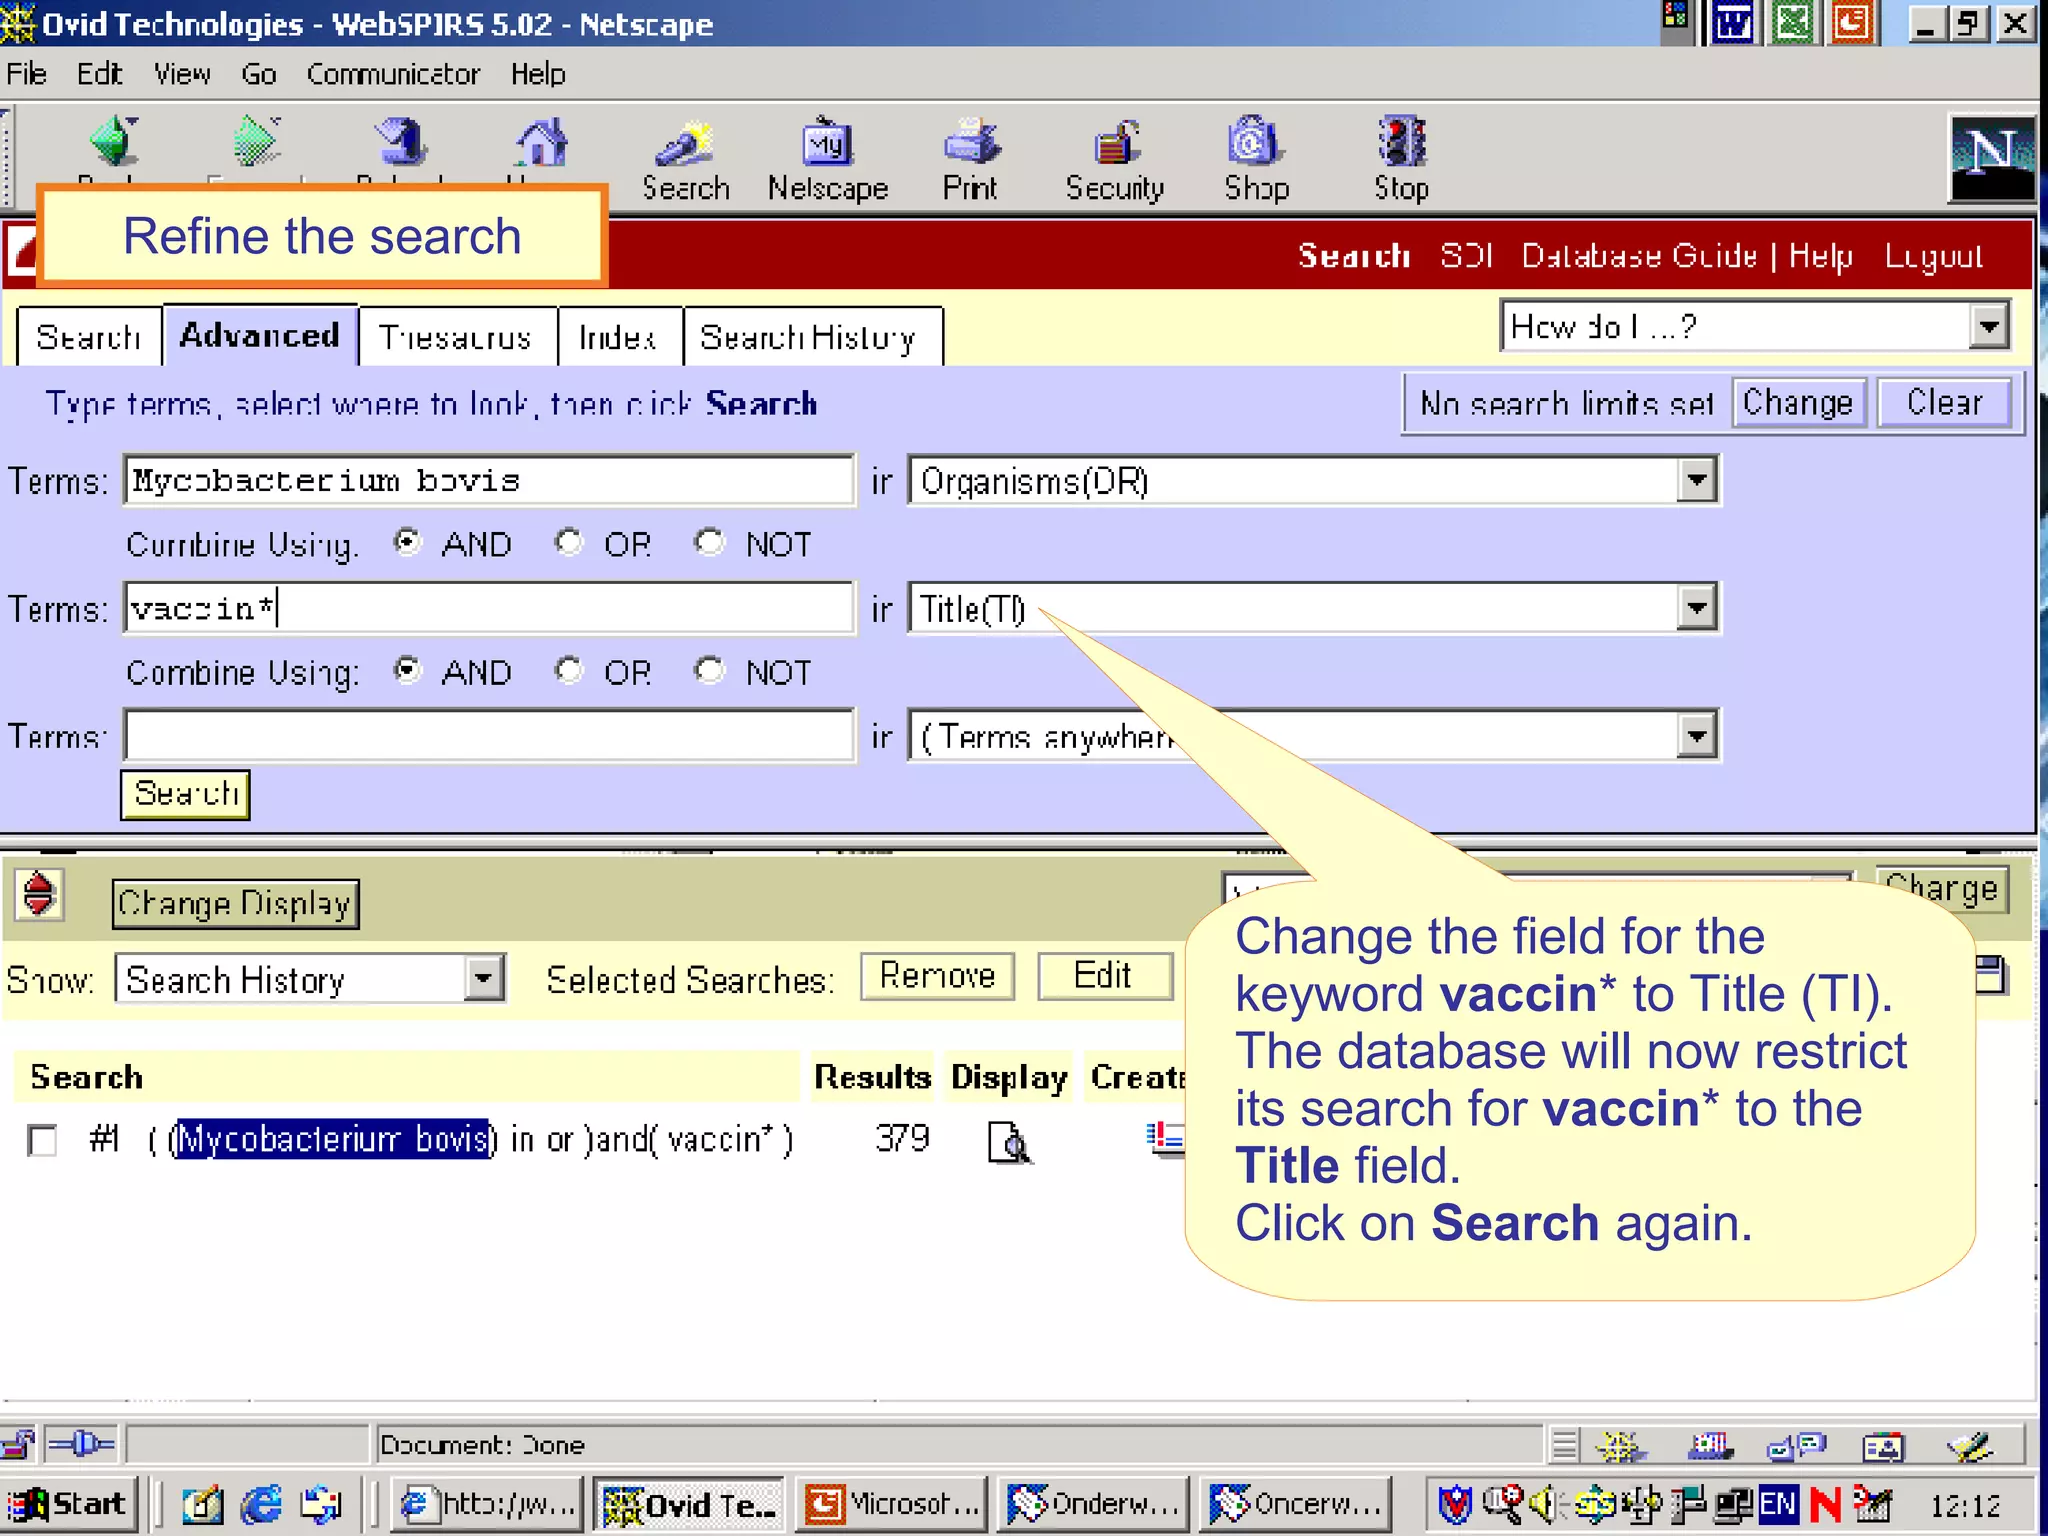
Task: Click the Composer pencil component bar icon
Action: (x=1970, y=1446)
